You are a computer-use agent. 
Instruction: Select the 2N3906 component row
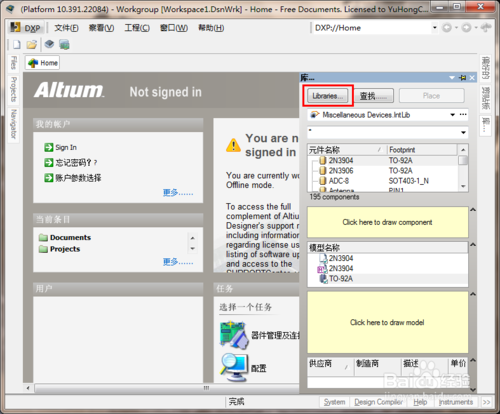(x=383, y=171)
